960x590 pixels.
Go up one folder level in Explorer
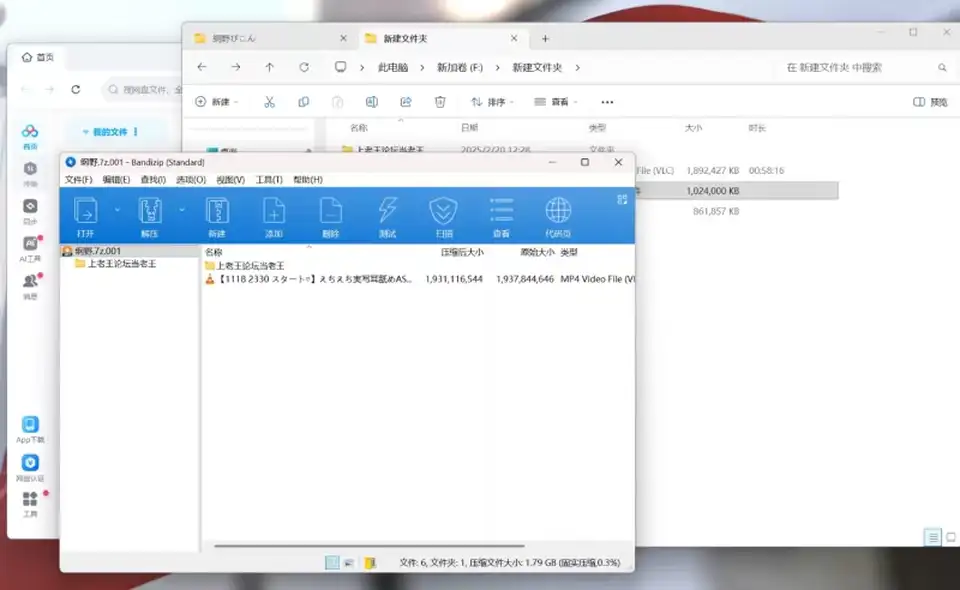(x=269, y=67)
